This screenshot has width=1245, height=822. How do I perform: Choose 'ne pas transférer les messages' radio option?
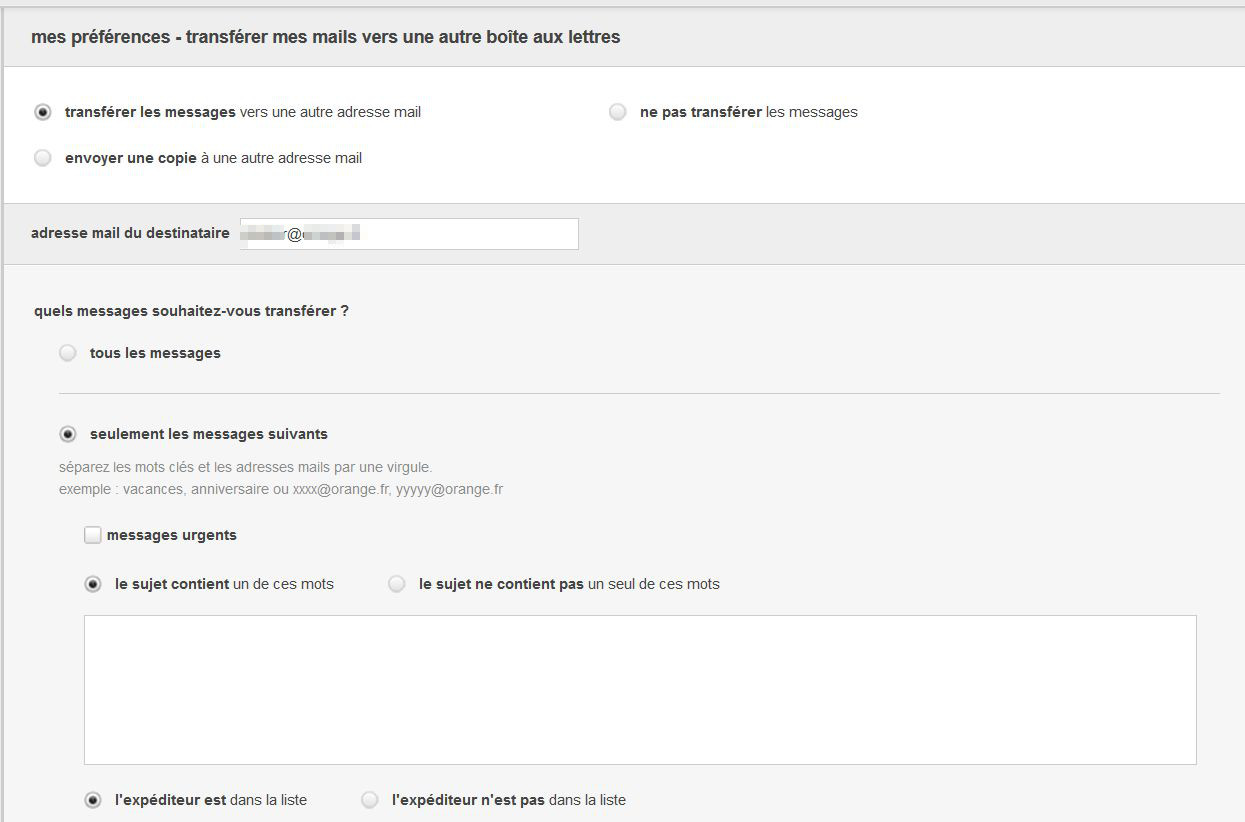[x=618, y=112]
